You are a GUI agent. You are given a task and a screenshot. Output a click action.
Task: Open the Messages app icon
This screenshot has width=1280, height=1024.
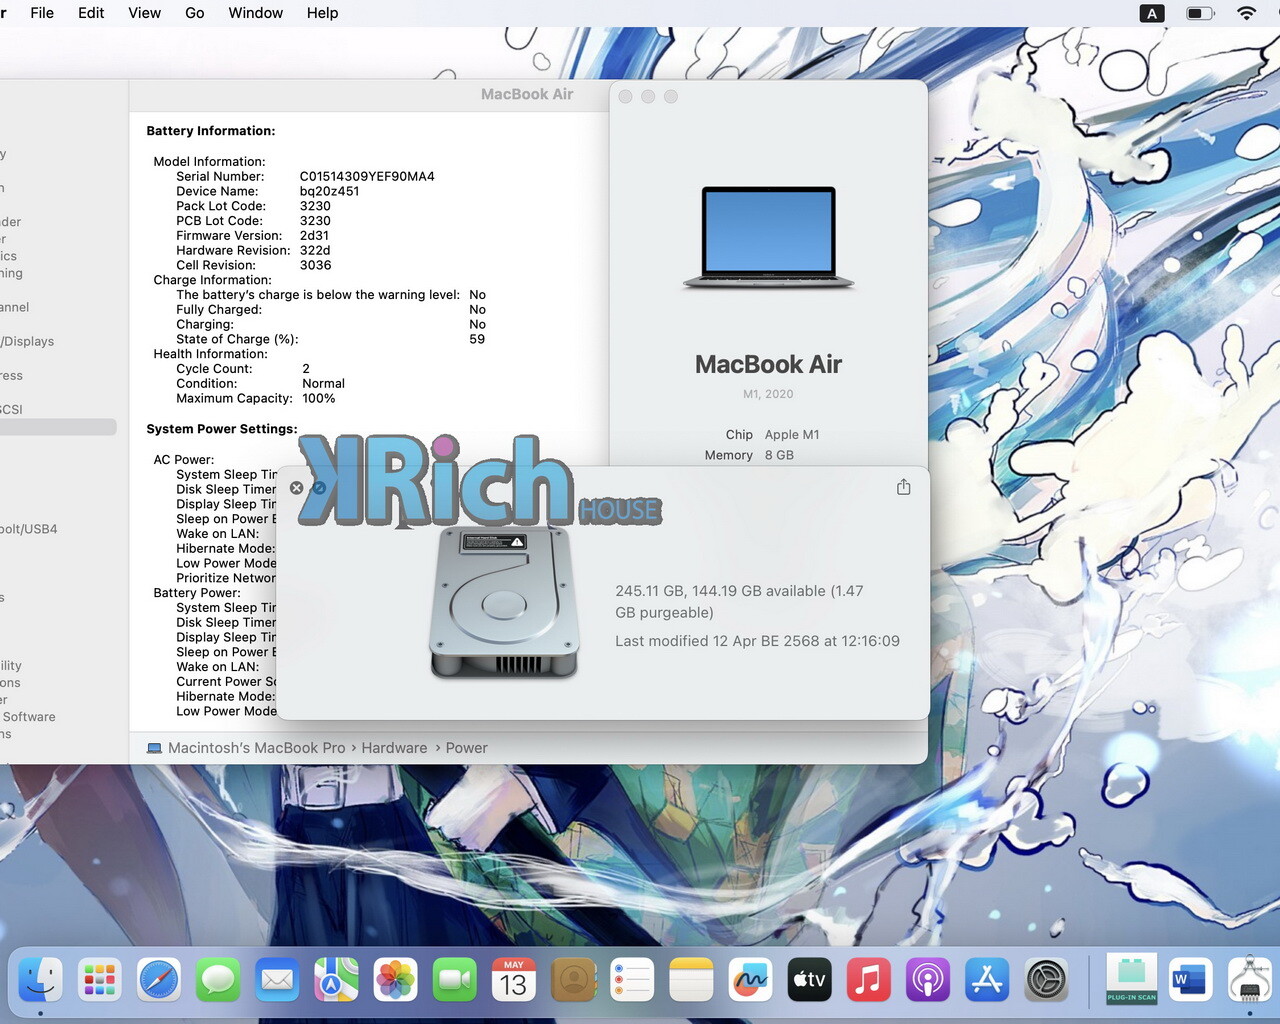pos(217,980)
